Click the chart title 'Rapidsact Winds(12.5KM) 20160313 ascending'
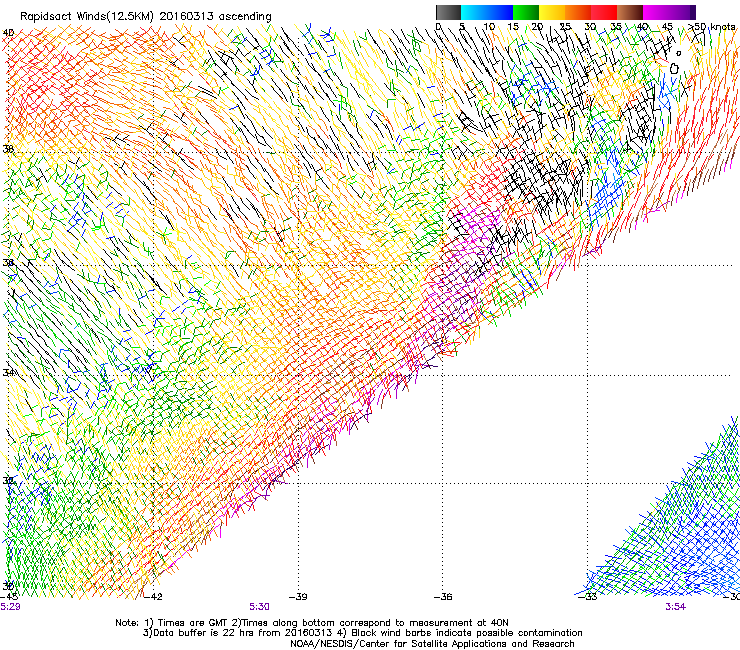Screen dimensions: 740x650 click(146, 17)
